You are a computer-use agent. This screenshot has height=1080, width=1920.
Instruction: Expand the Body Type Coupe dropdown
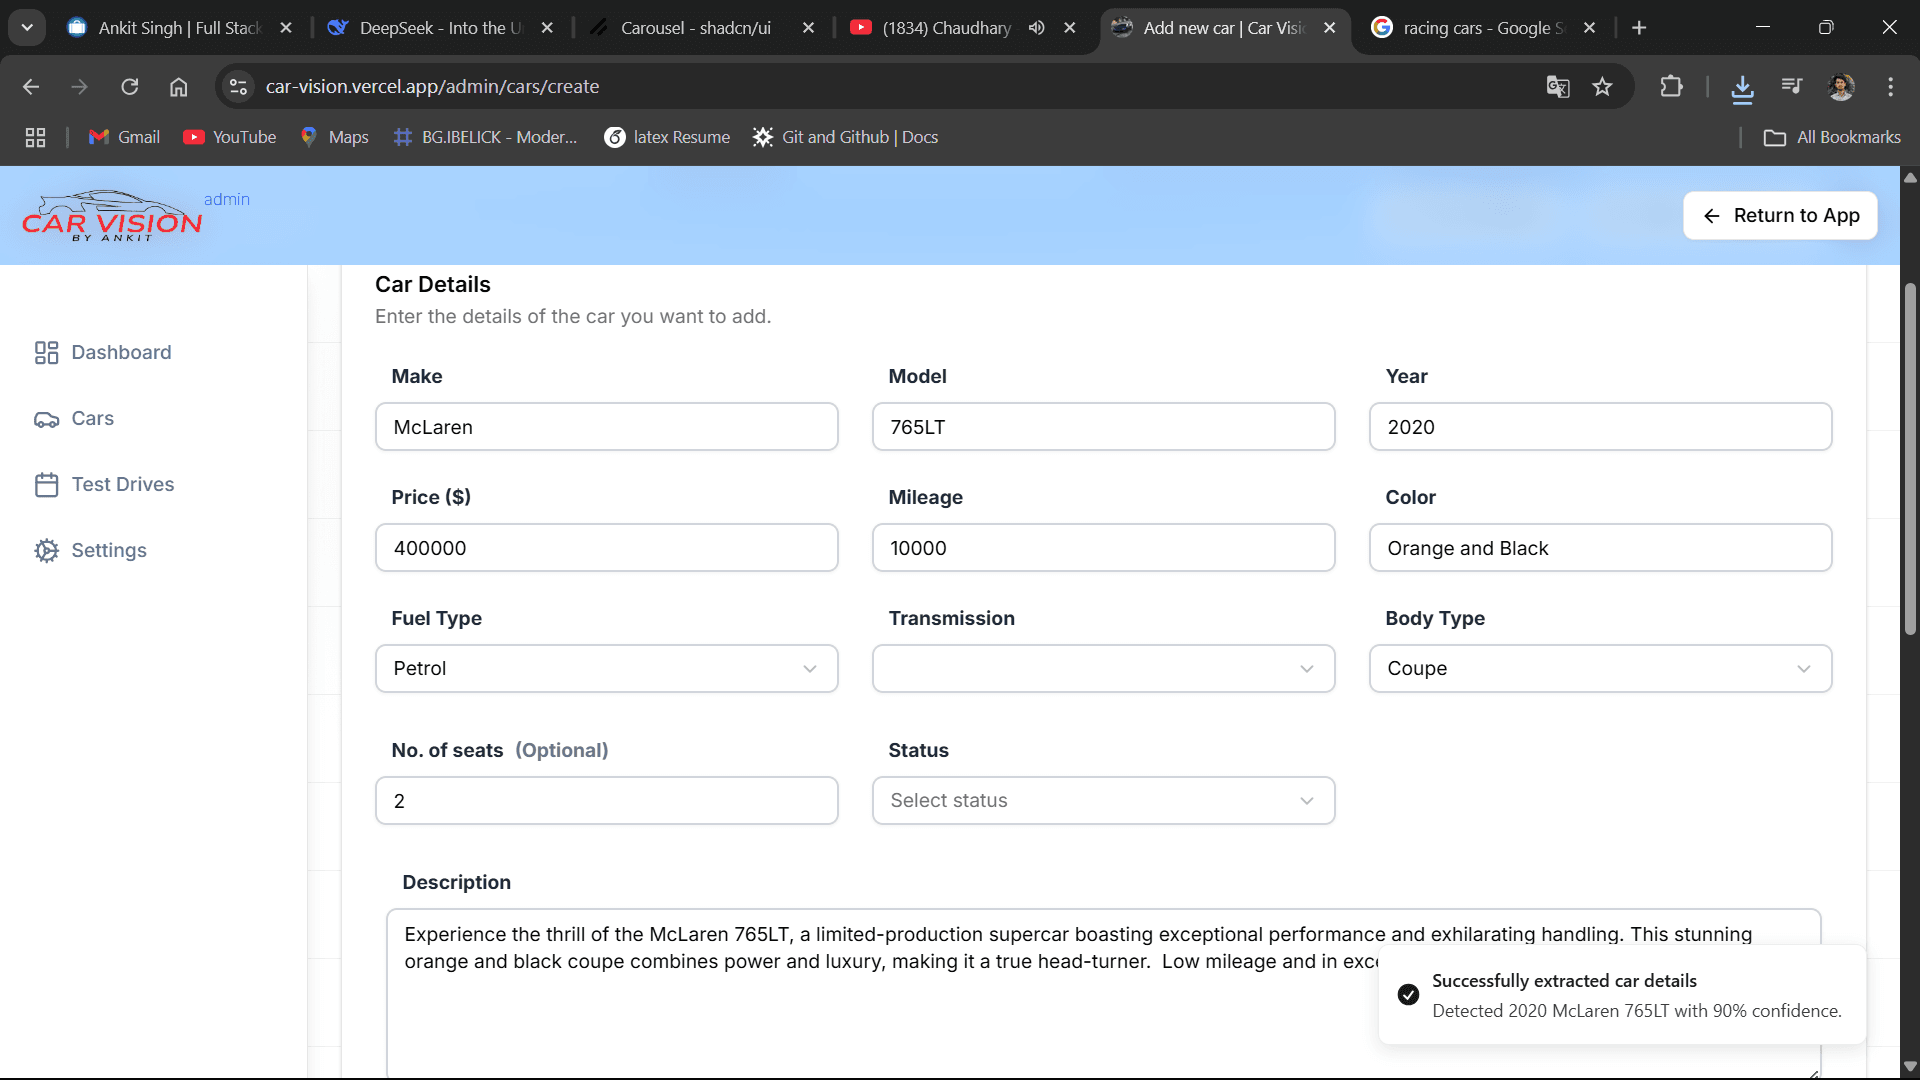pyautogui.click(x=1599, y=669)
